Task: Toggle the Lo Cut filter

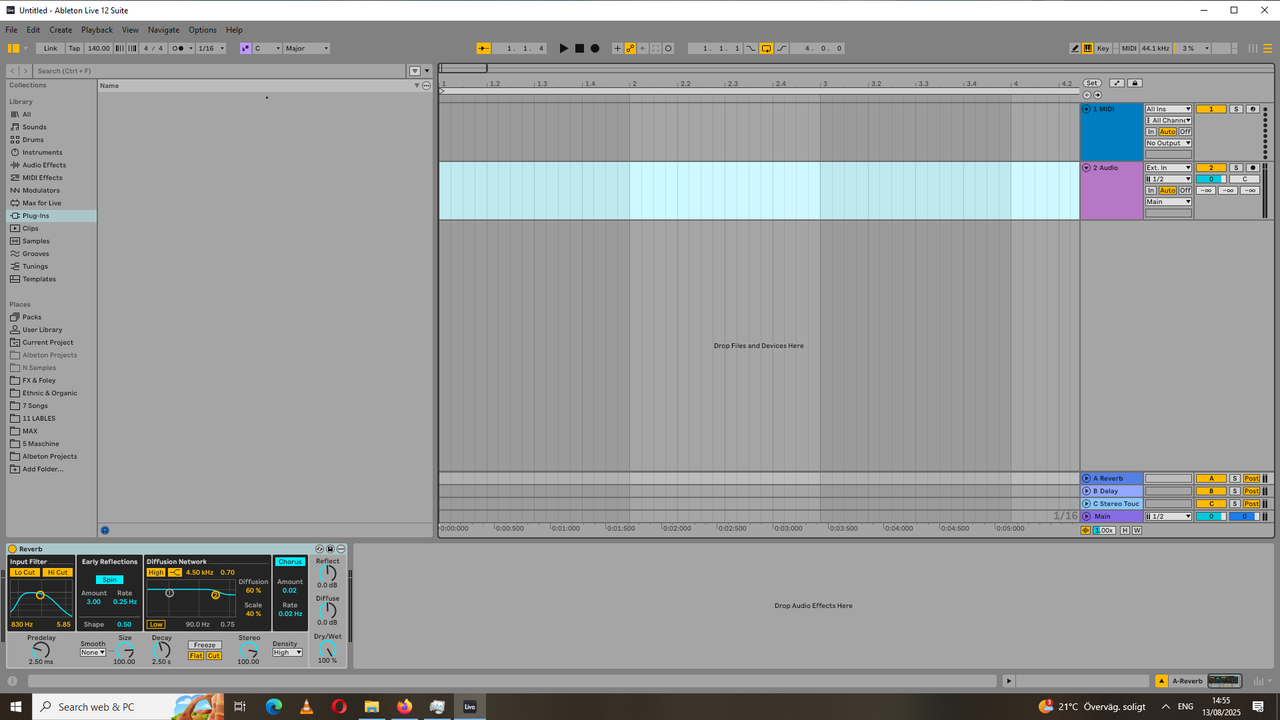Action: point(25,572)
